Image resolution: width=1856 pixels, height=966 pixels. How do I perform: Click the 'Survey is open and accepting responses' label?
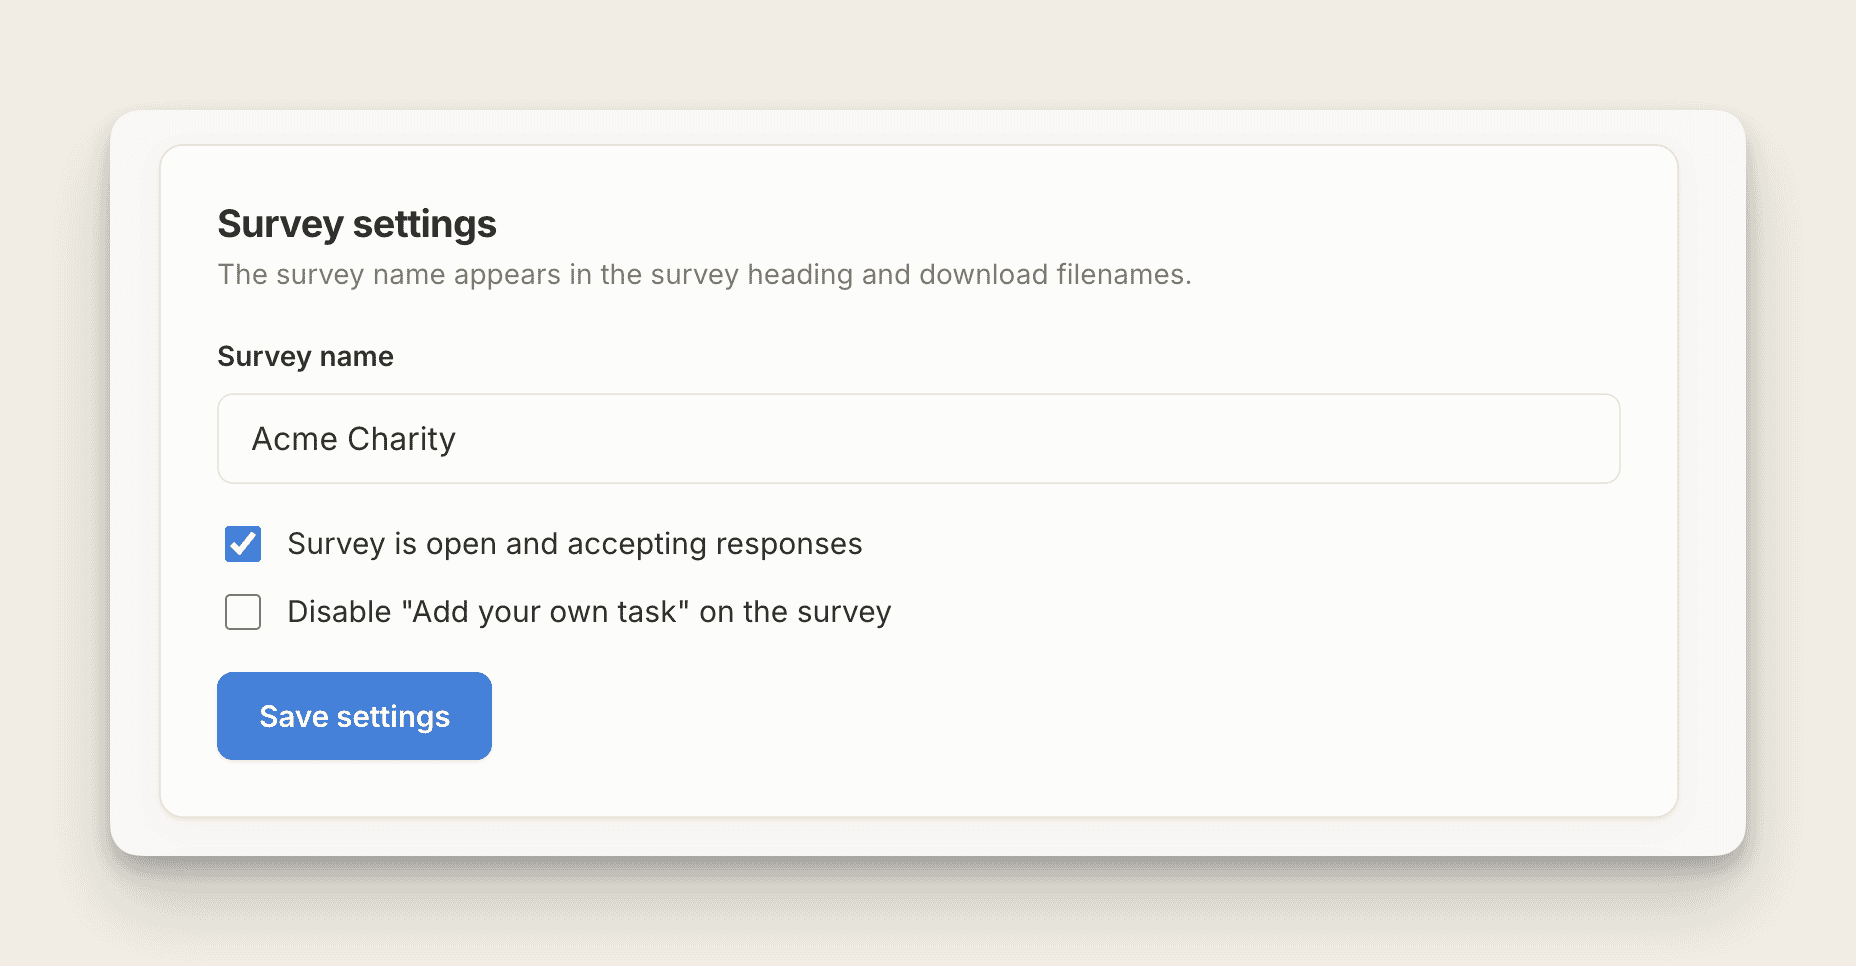coord(575,544)
